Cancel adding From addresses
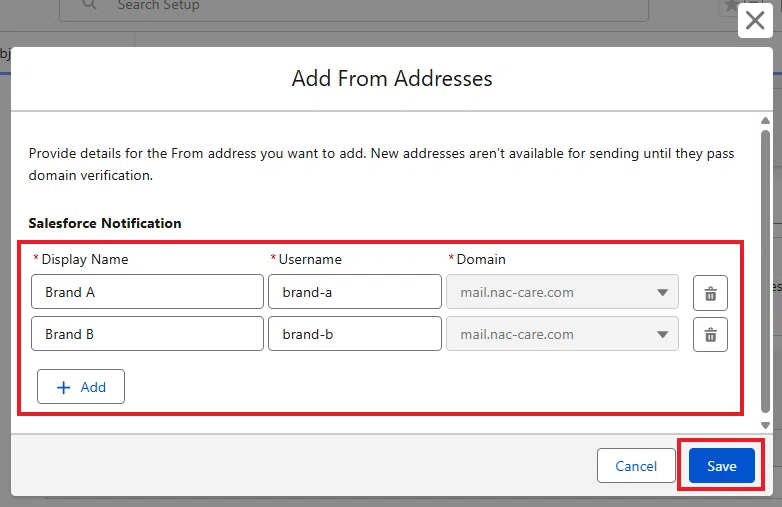The image size is (782, 507). coord(636,466)
